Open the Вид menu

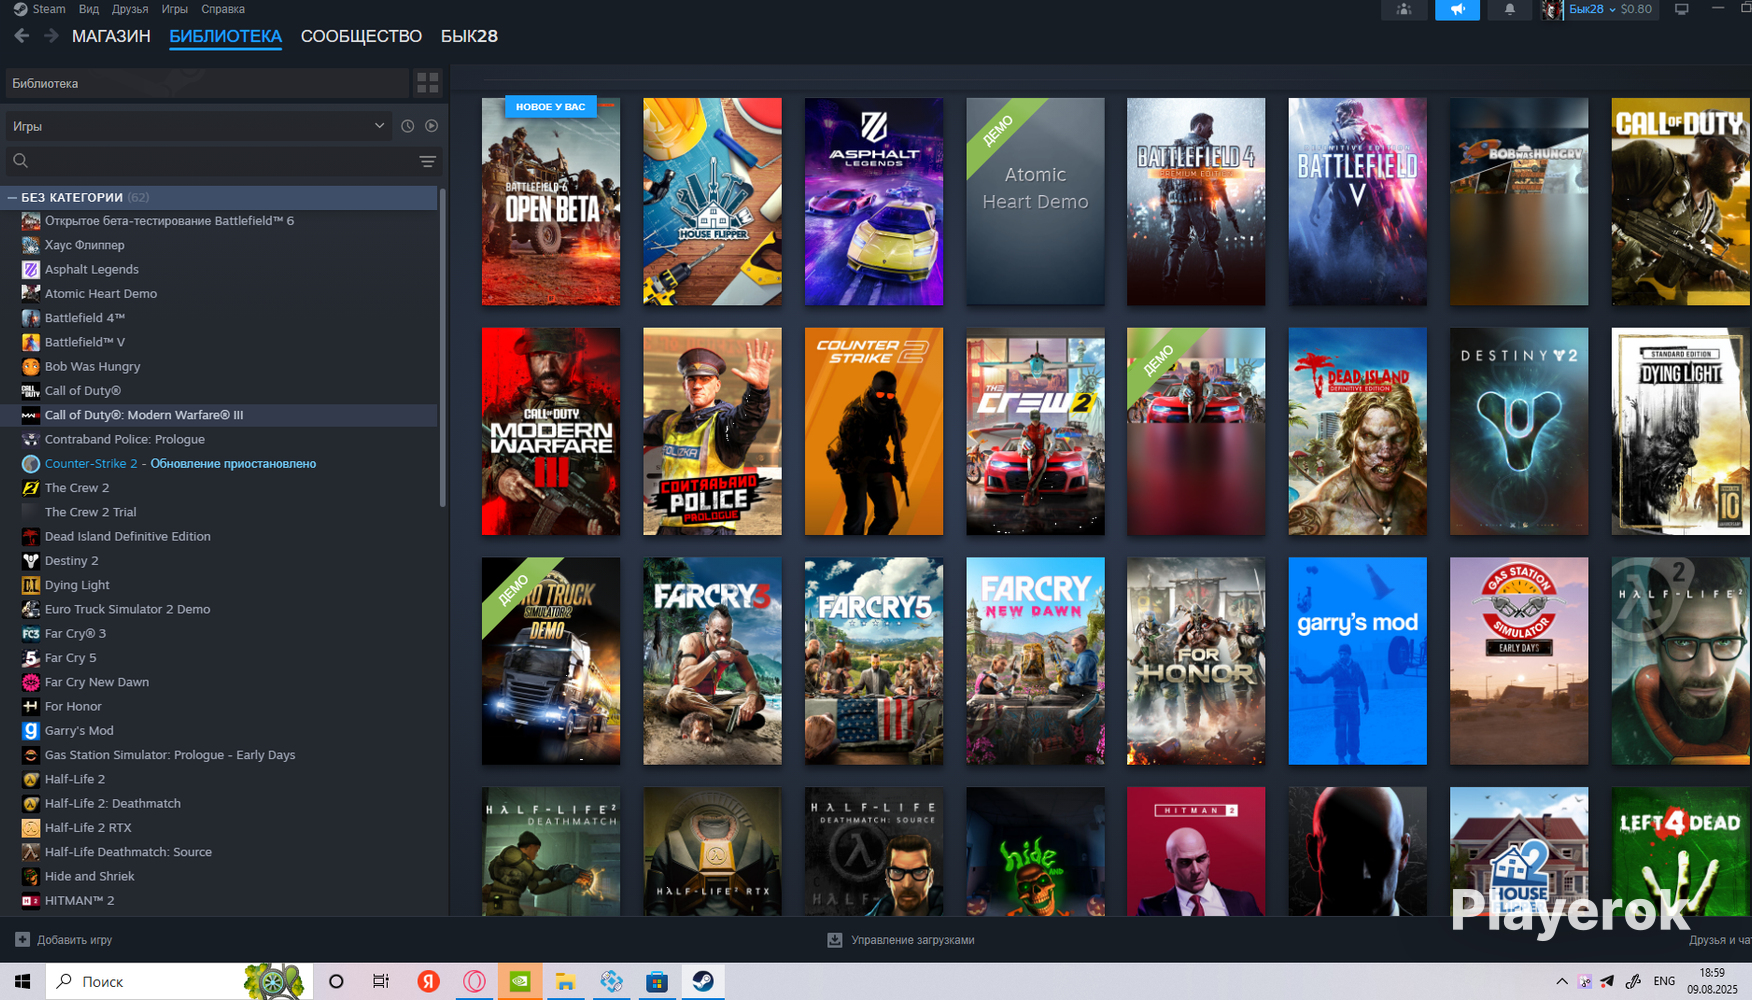pyautogui.click(x=89, y=9)
